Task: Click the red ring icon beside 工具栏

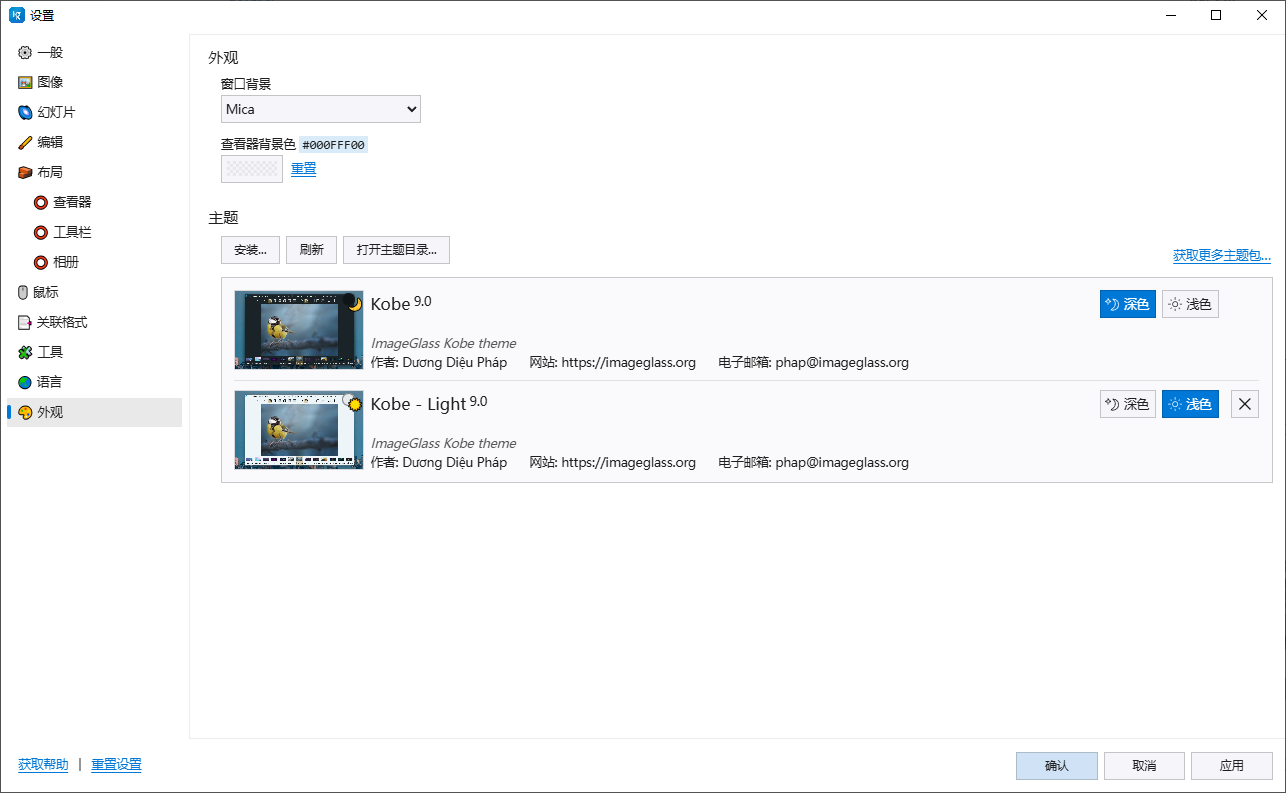Action: point(41,232)
